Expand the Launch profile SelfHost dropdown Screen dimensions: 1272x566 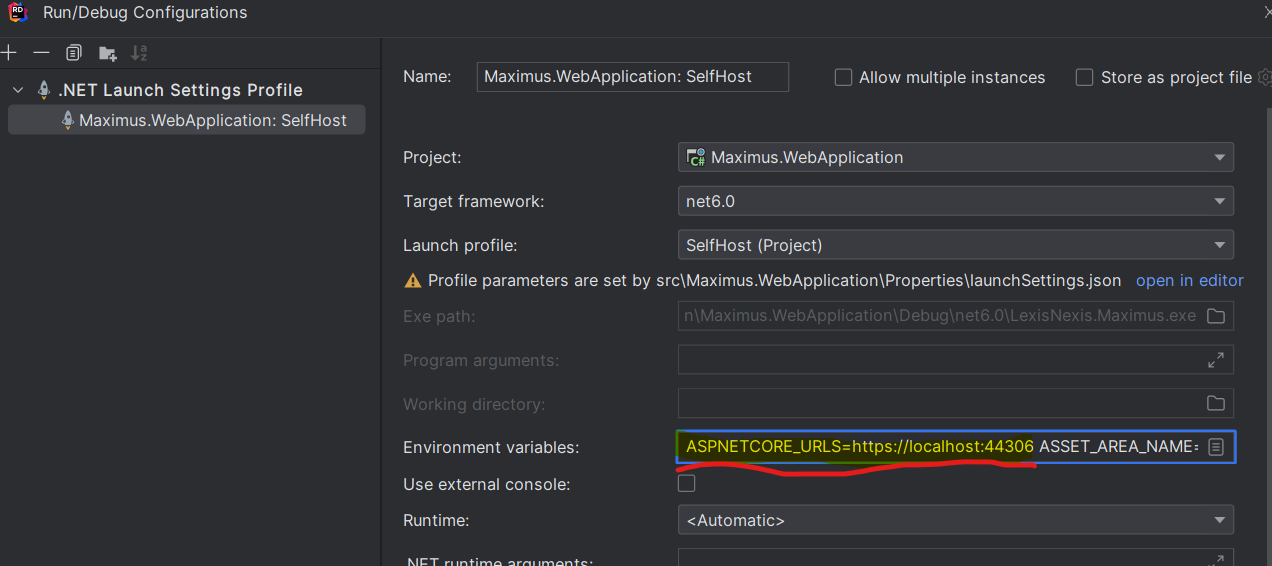tap(955, 245)
